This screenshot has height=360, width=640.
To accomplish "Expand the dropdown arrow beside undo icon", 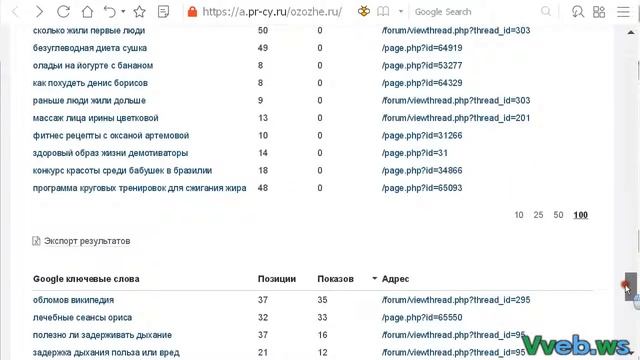I will coord(123,11).
